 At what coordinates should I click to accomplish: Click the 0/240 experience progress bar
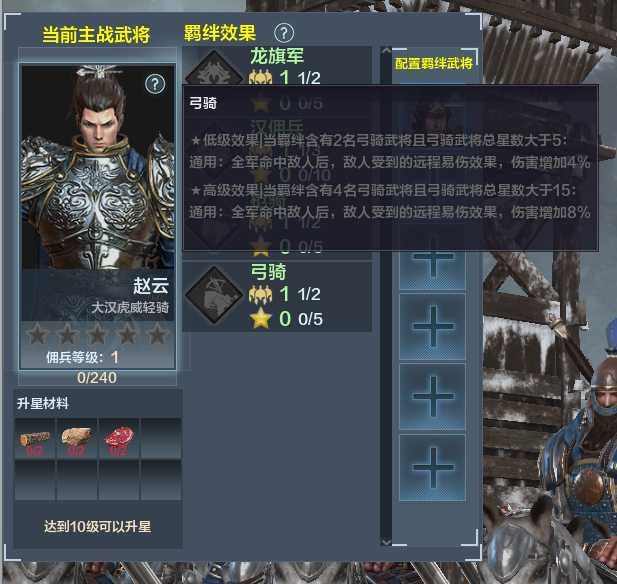(x=97, y=378)
